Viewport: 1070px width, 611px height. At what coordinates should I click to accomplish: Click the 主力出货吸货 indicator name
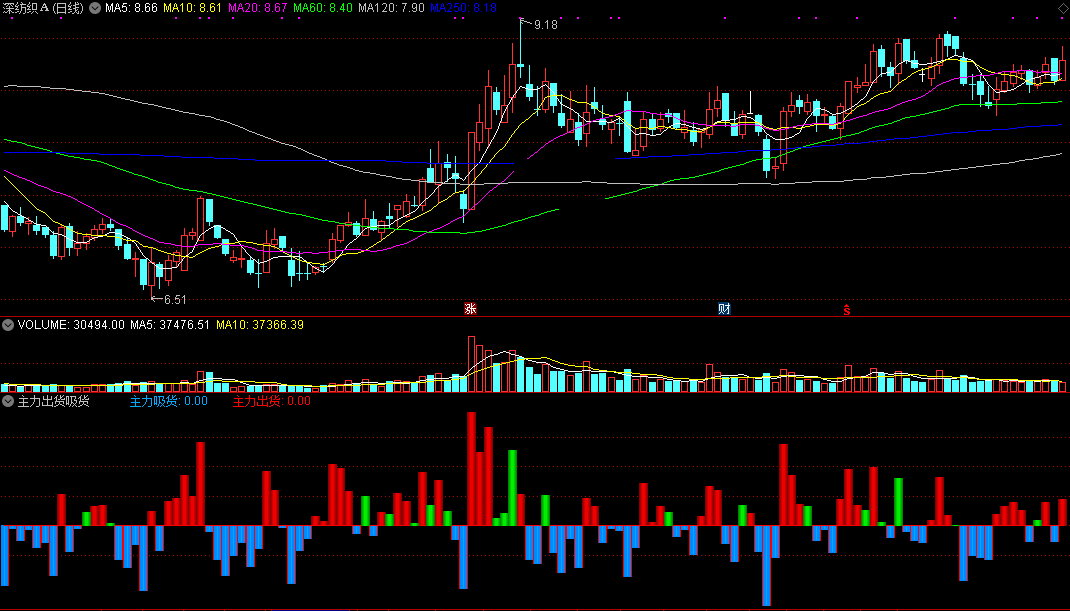click(53, 401)
